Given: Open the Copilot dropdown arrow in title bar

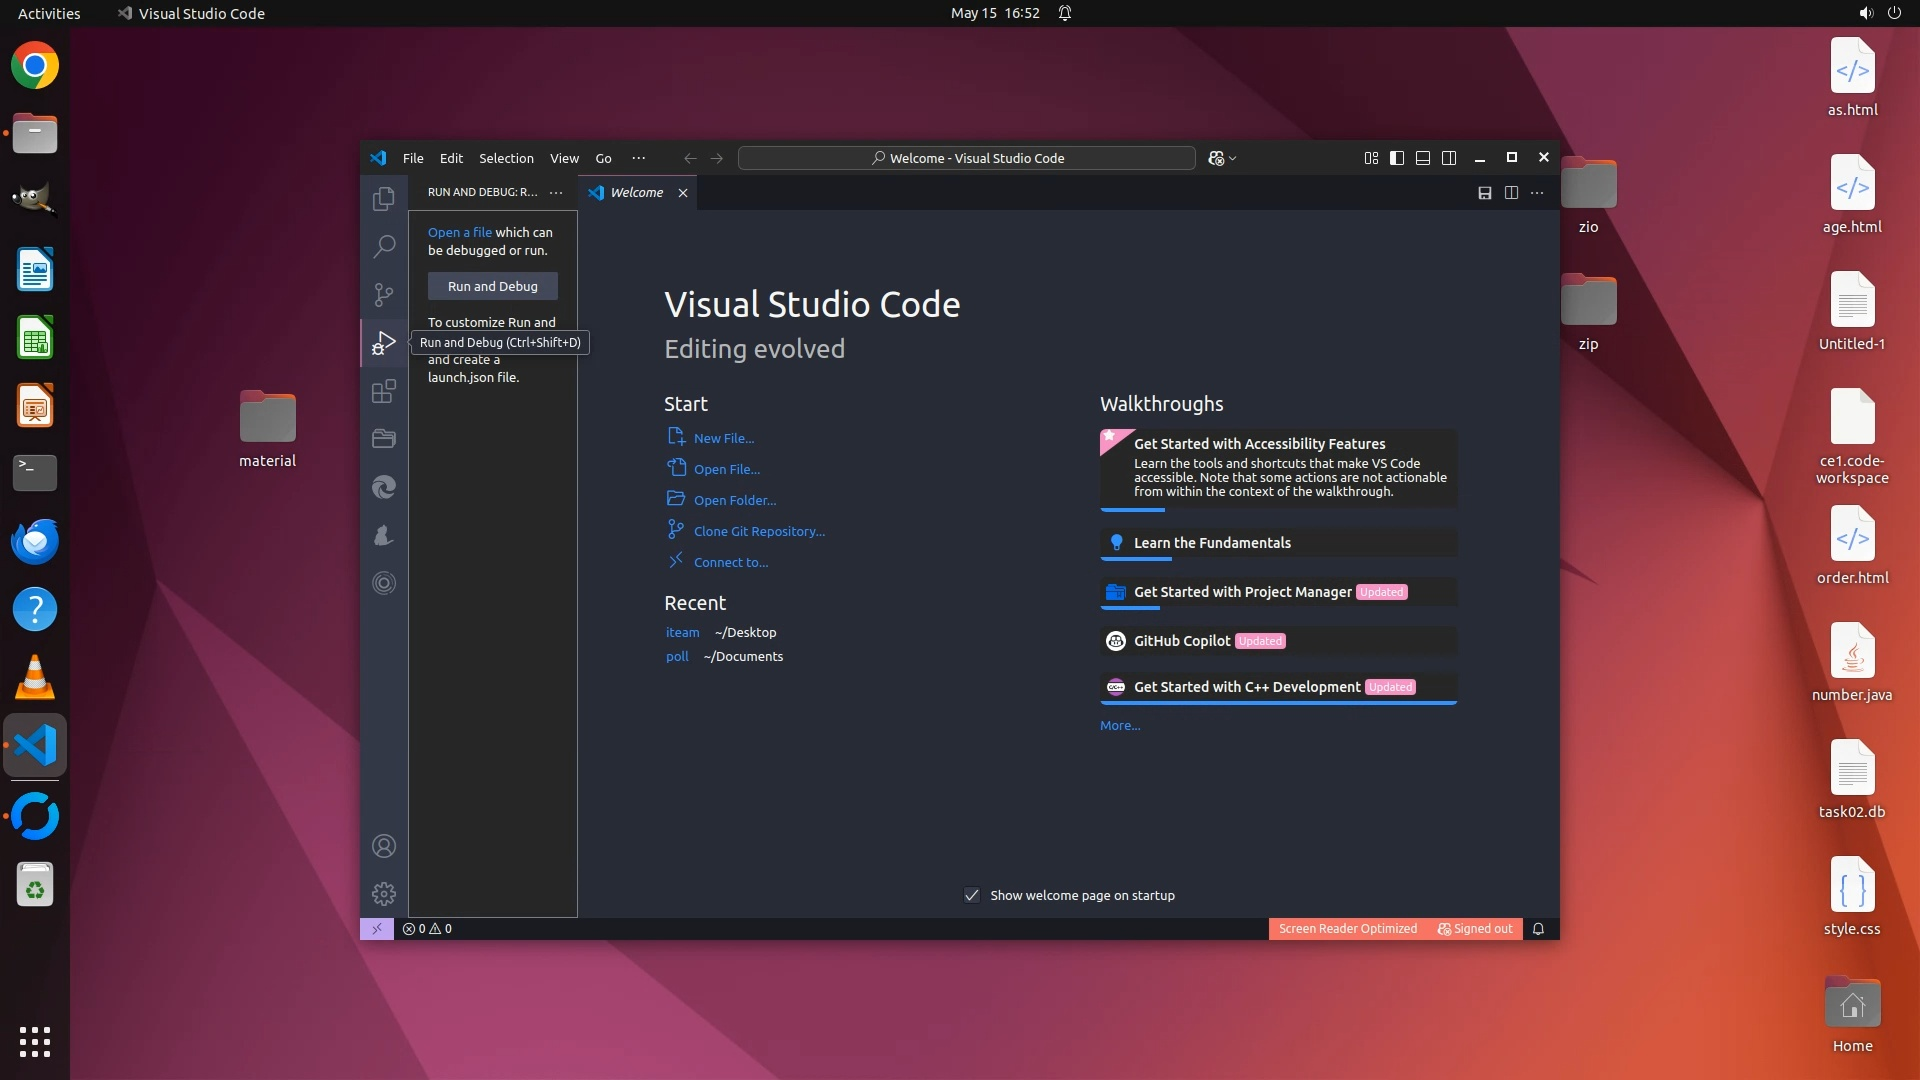Looking at the screenshot, I should pos(1233,158).
